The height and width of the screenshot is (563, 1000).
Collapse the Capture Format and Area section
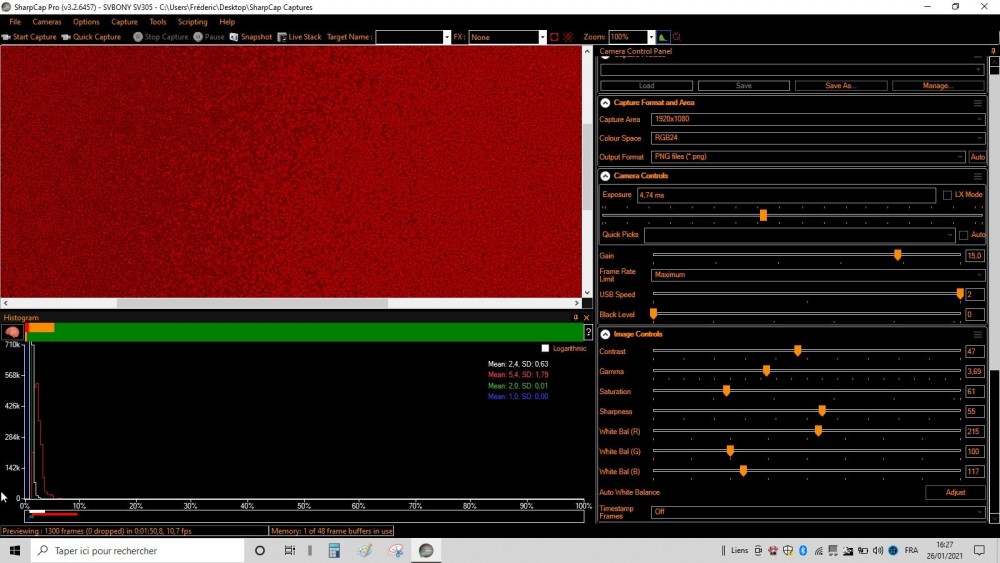coord(605,103)
